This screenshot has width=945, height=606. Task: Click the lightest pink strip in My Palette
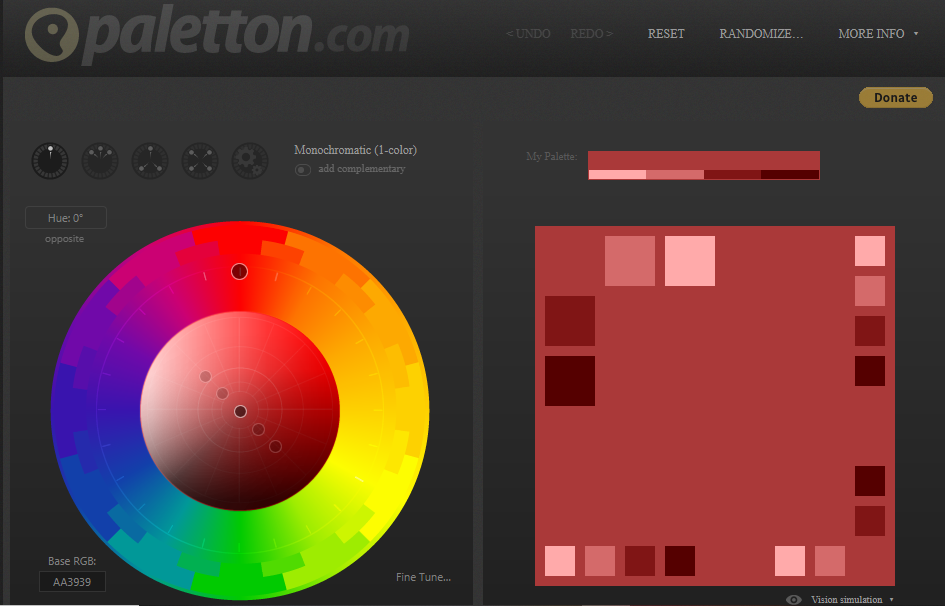point(616,175)
